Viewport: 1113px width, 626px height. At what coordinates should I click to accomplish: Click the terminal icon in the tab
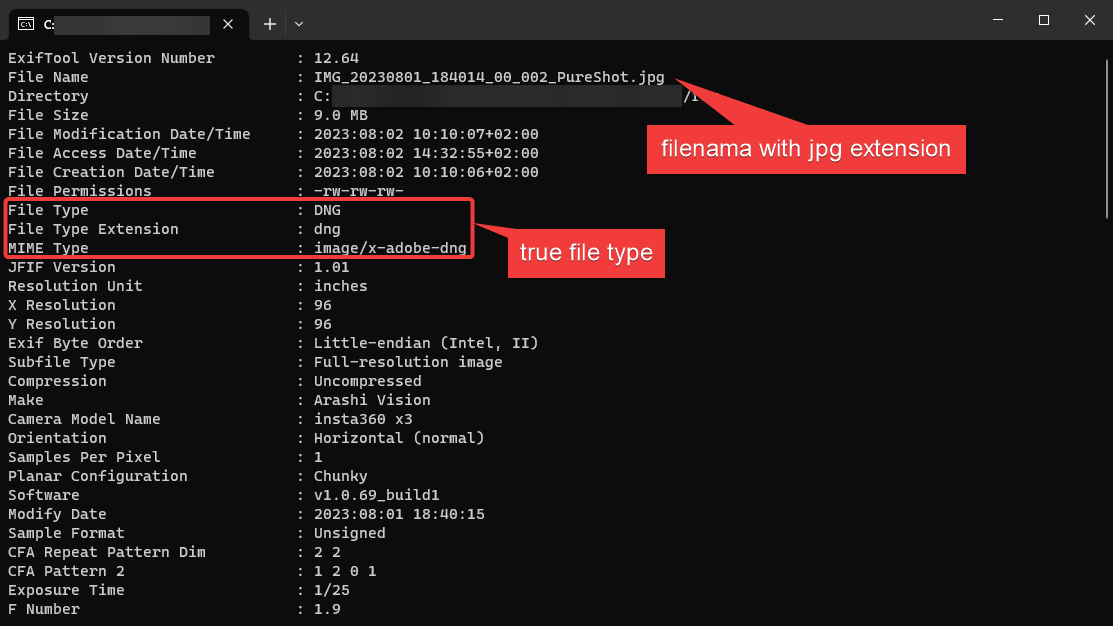coord(26,24)
